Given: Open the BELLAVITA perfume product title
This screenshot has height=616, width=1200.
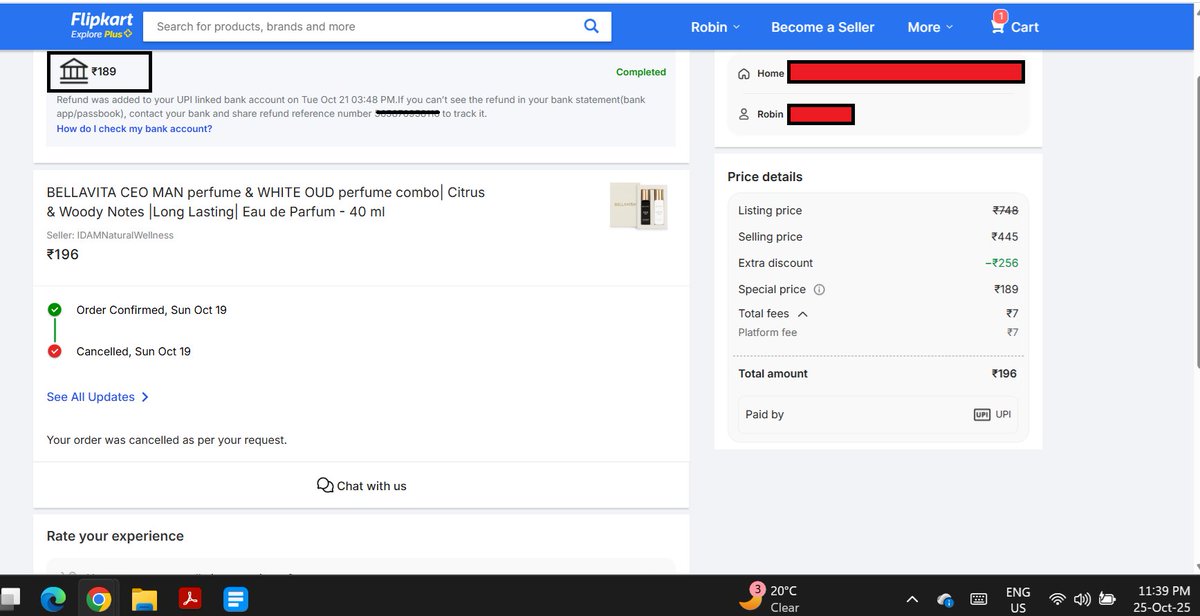Looking at the screenshot, I should coord(266,201).
